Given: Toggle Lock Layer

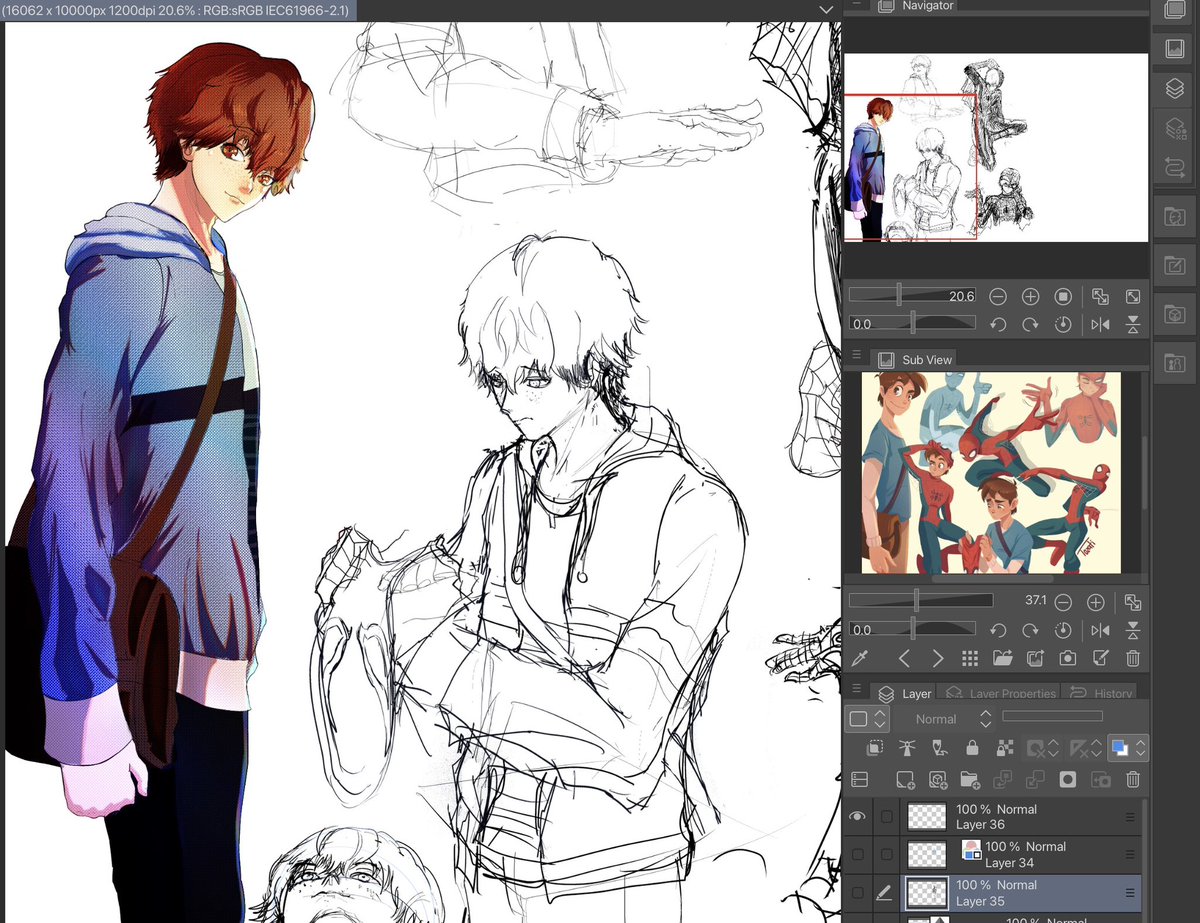Looking at the screenshot, I should click(971, 748).
